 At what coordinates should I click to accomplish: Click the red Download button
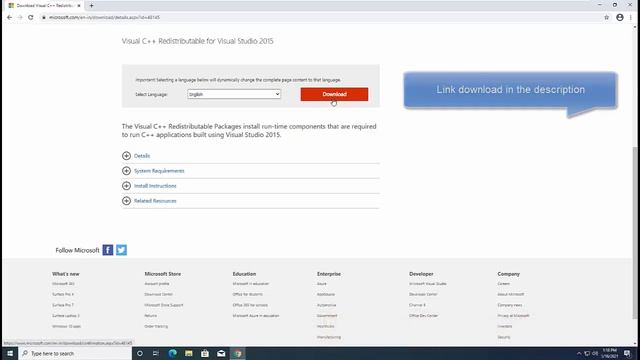tap(334, 94)
